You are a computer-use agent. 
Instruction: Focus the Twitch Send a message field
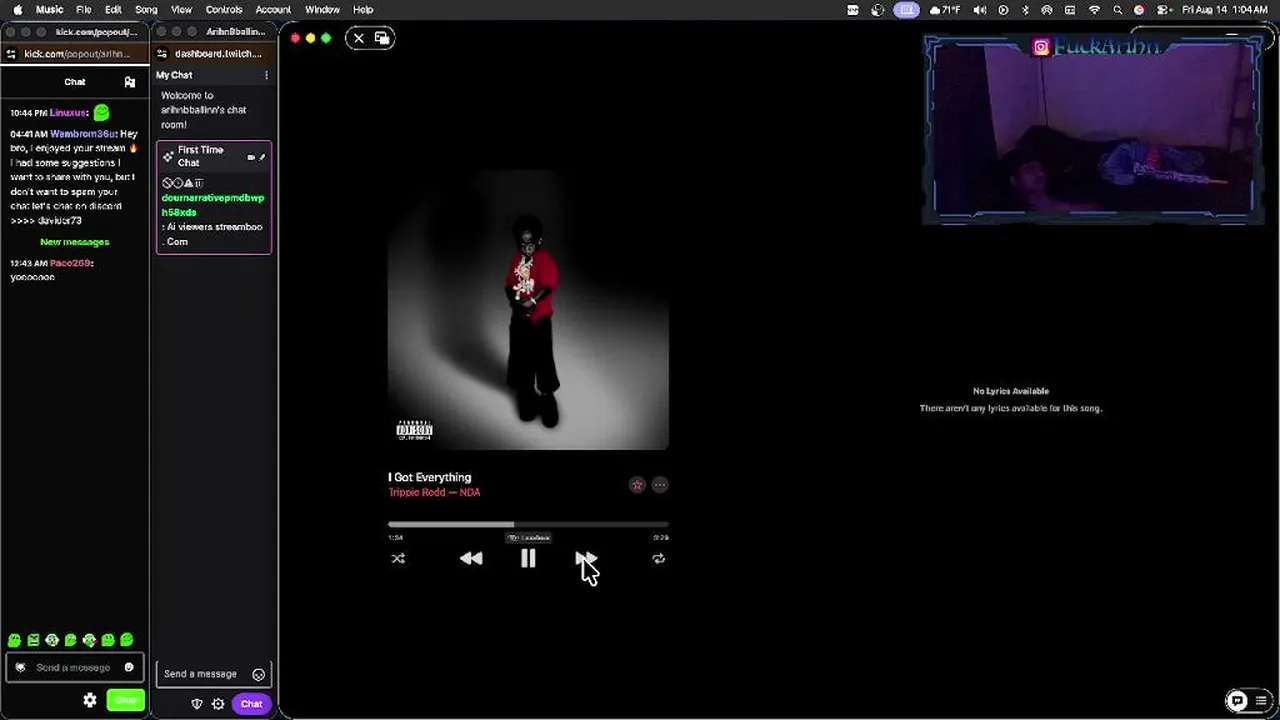213,674
